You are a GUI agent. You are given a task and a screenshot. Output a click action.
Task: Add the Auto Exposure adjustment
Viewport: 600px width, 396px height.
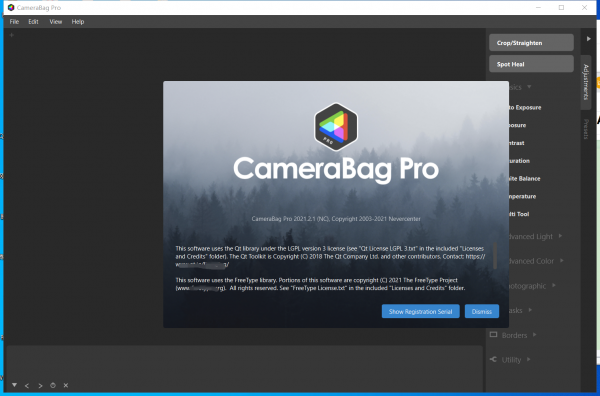click(525, 108)
